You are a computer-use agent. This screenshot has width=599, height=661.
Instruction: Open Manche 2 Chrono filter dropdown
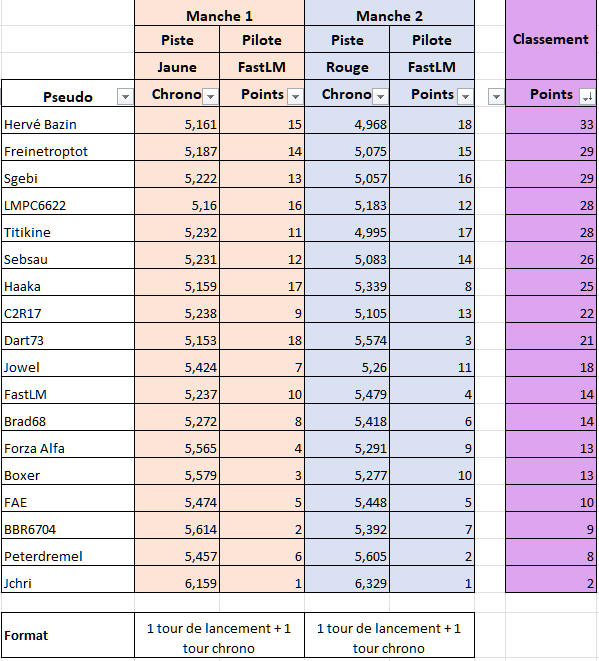click(x=380, y=97)
